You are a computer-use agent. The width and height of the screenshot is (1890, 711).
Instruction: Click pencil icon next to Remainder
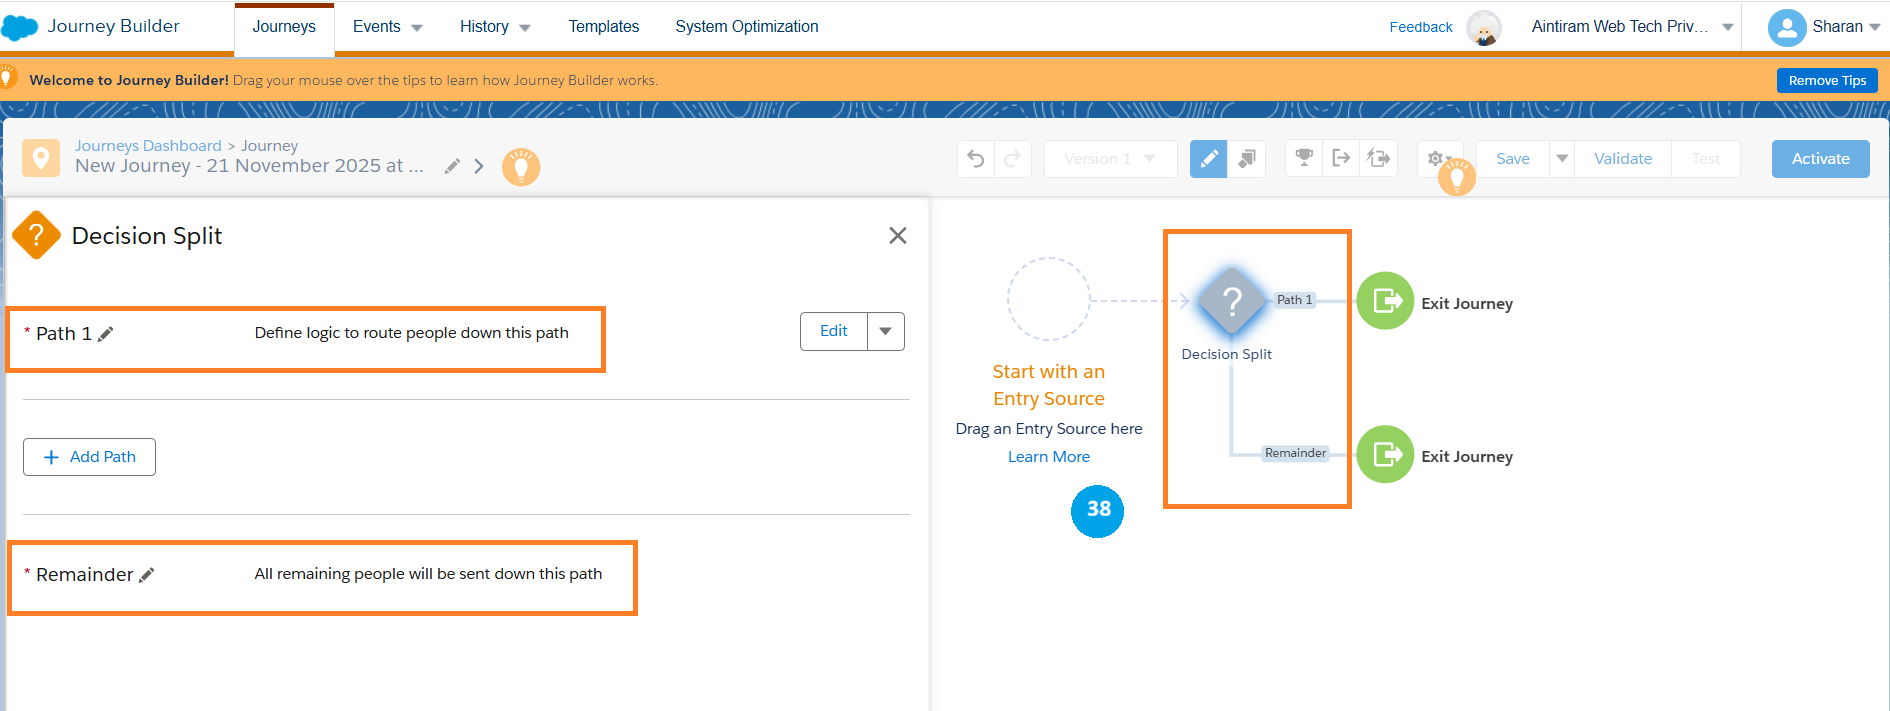[x=147, y=575]
